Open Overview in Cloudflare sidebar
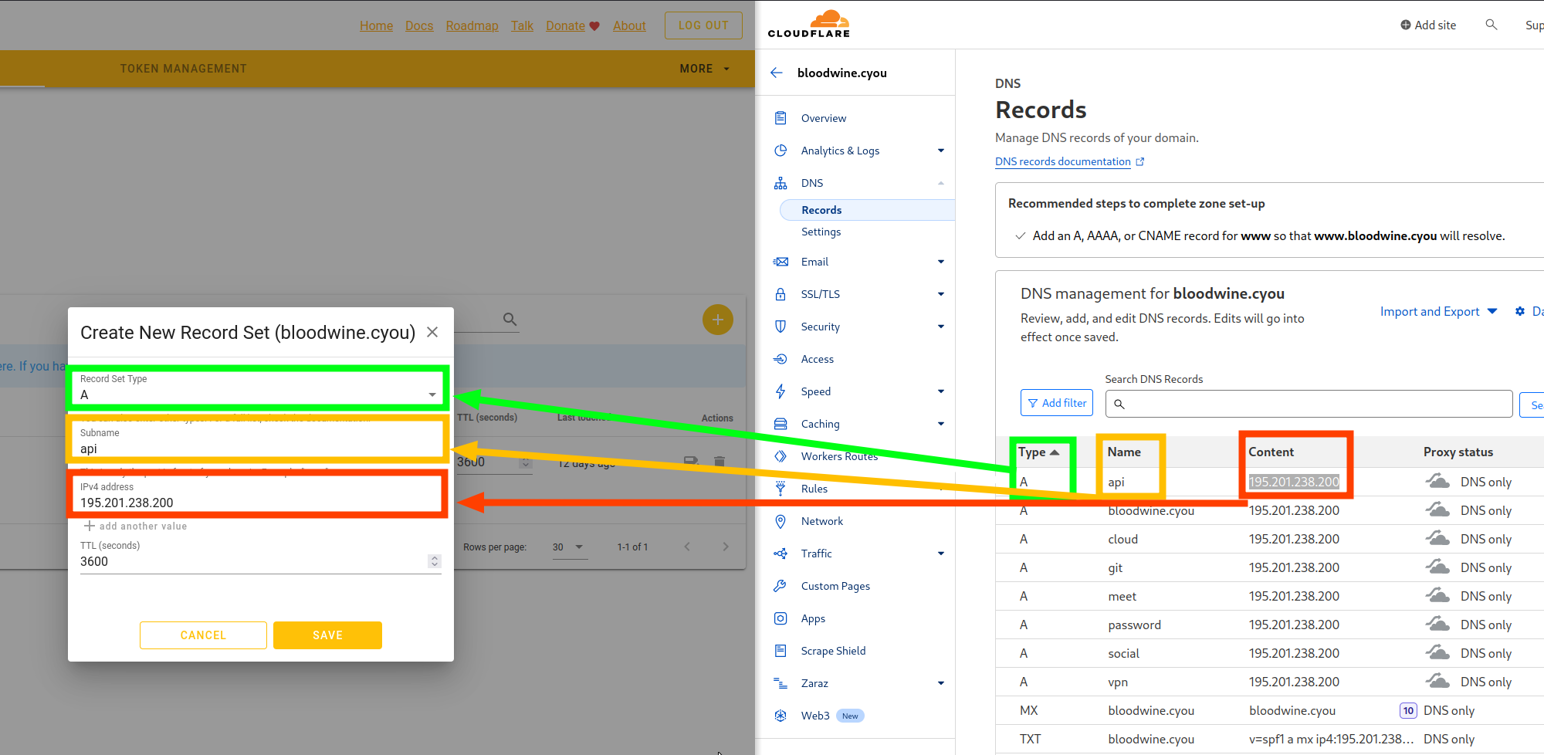 tap(823, 118)
